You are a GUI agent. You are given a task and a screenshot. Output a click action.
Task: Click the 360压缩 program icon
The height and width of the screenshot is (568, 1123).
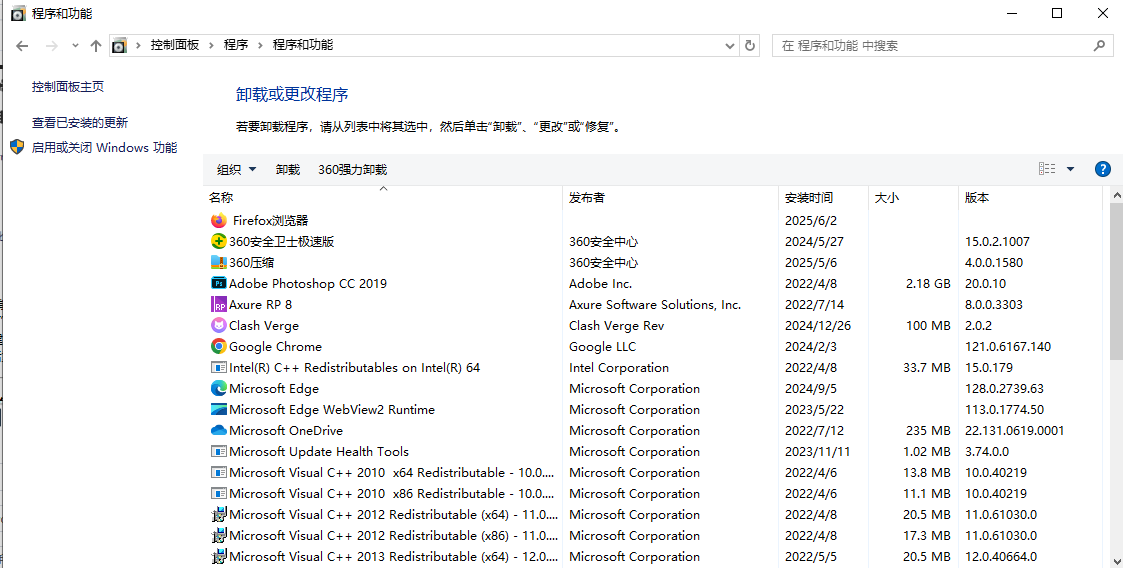219,262
